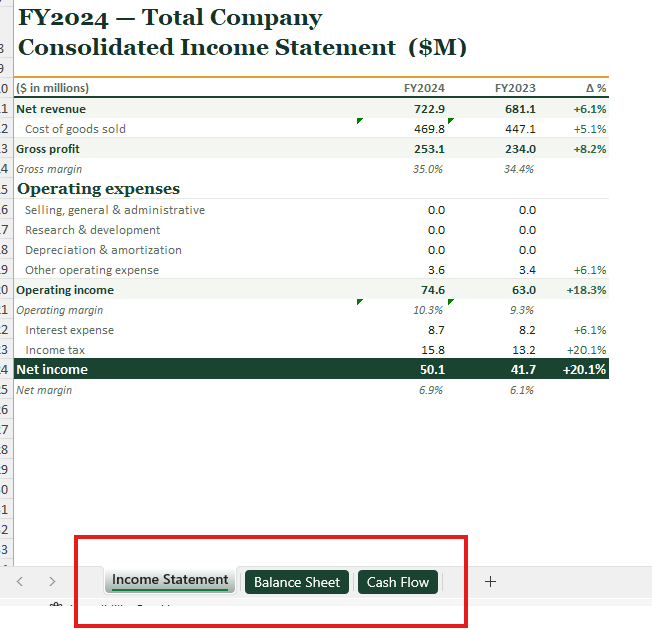
Task: Click Net margin 6.9% cell
Action: 430,390
